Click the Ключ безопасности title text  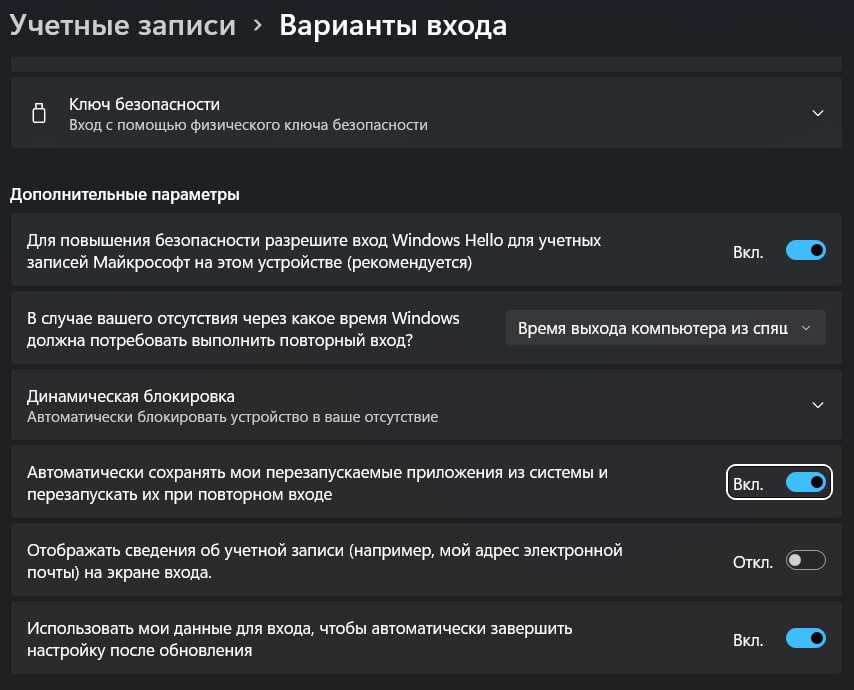click(x=144, y=104)
